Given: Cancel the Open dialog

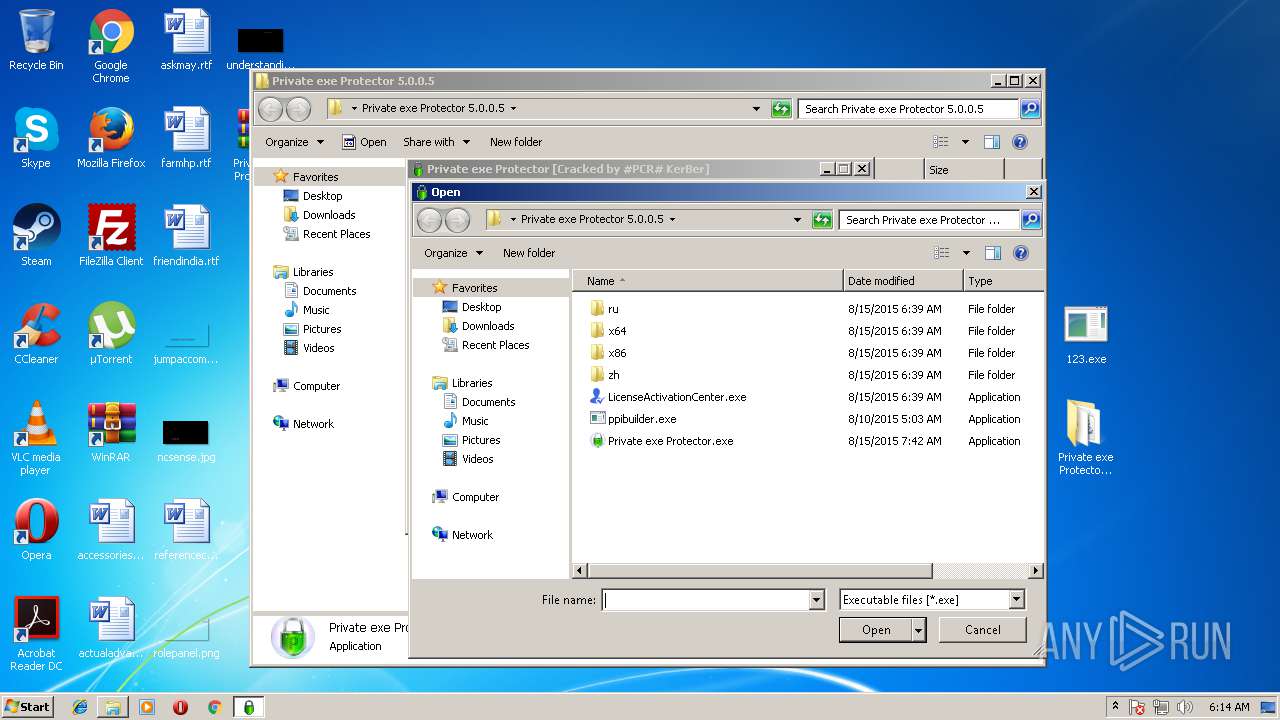Looking at the screenshot, I should 983,630.
